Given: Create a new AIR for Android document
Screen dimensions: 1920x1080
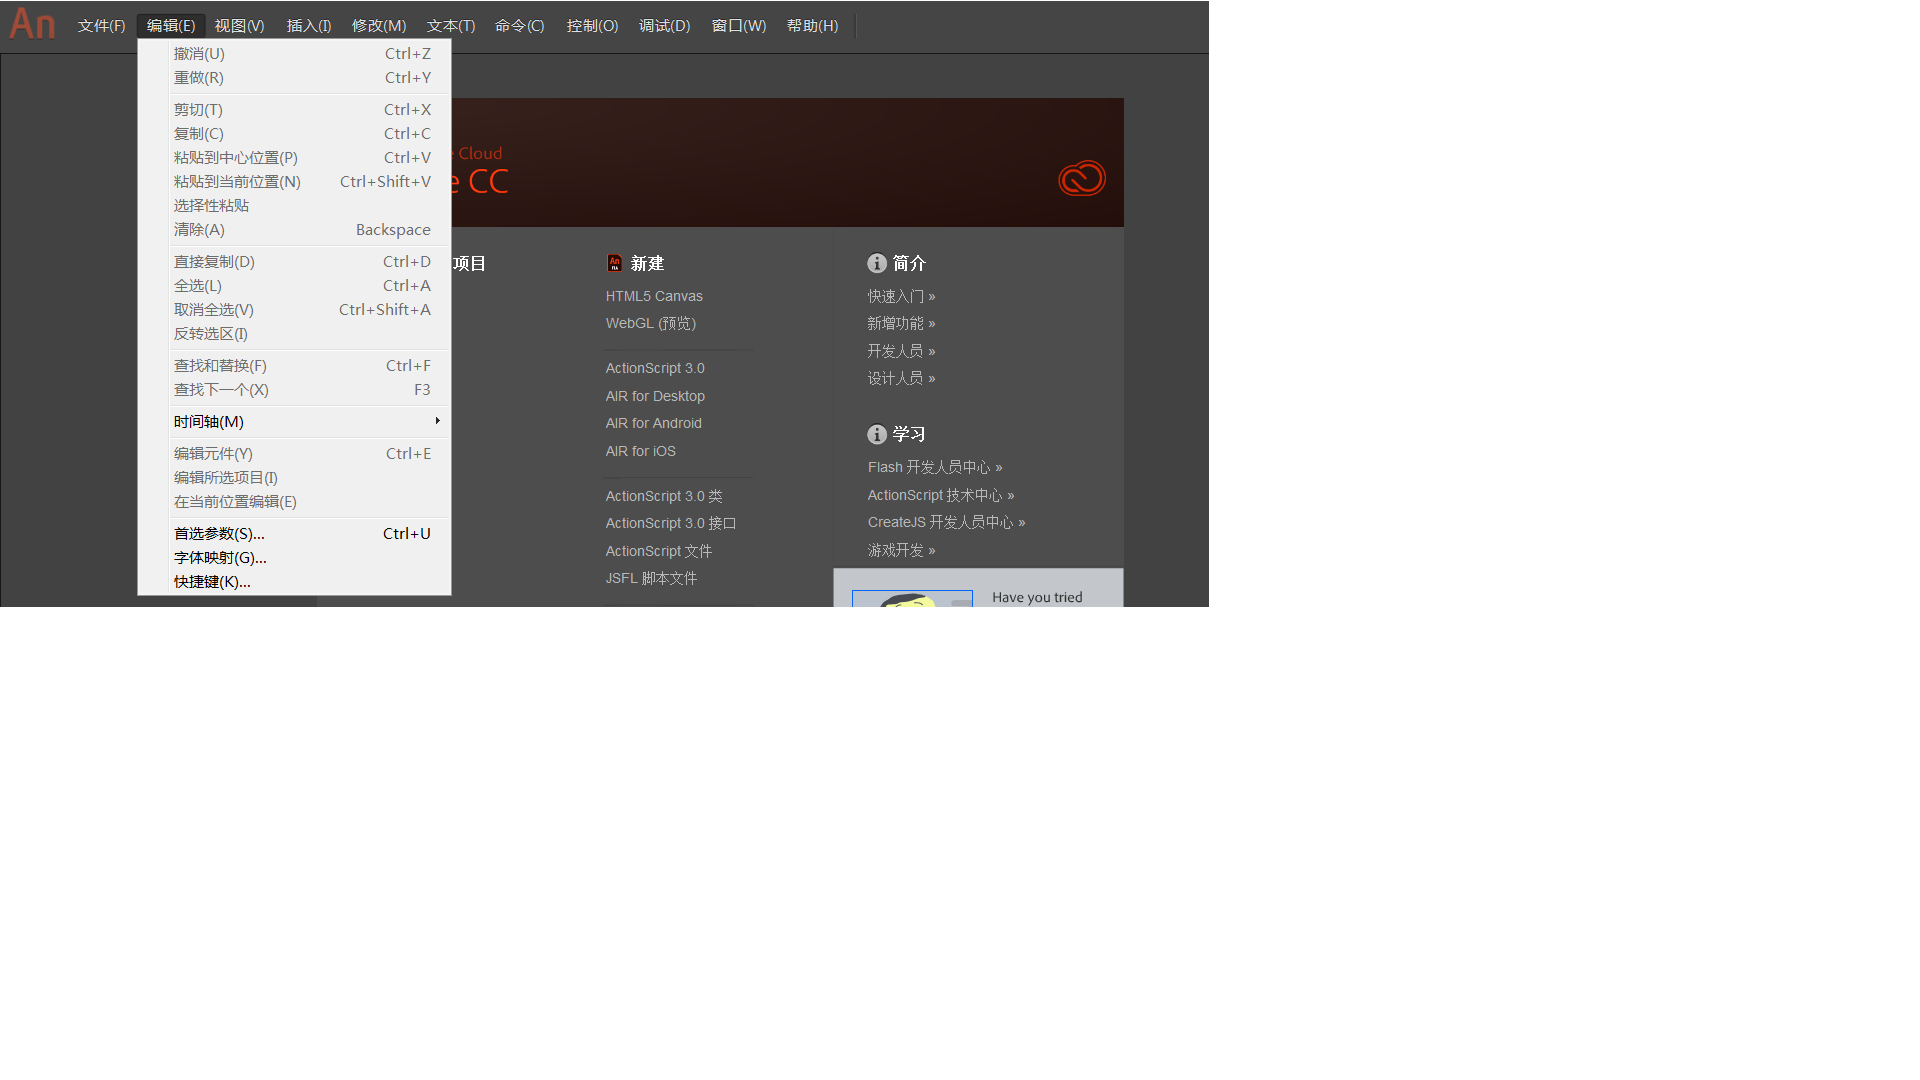Looking at the screenshot, I should [653, 423].
